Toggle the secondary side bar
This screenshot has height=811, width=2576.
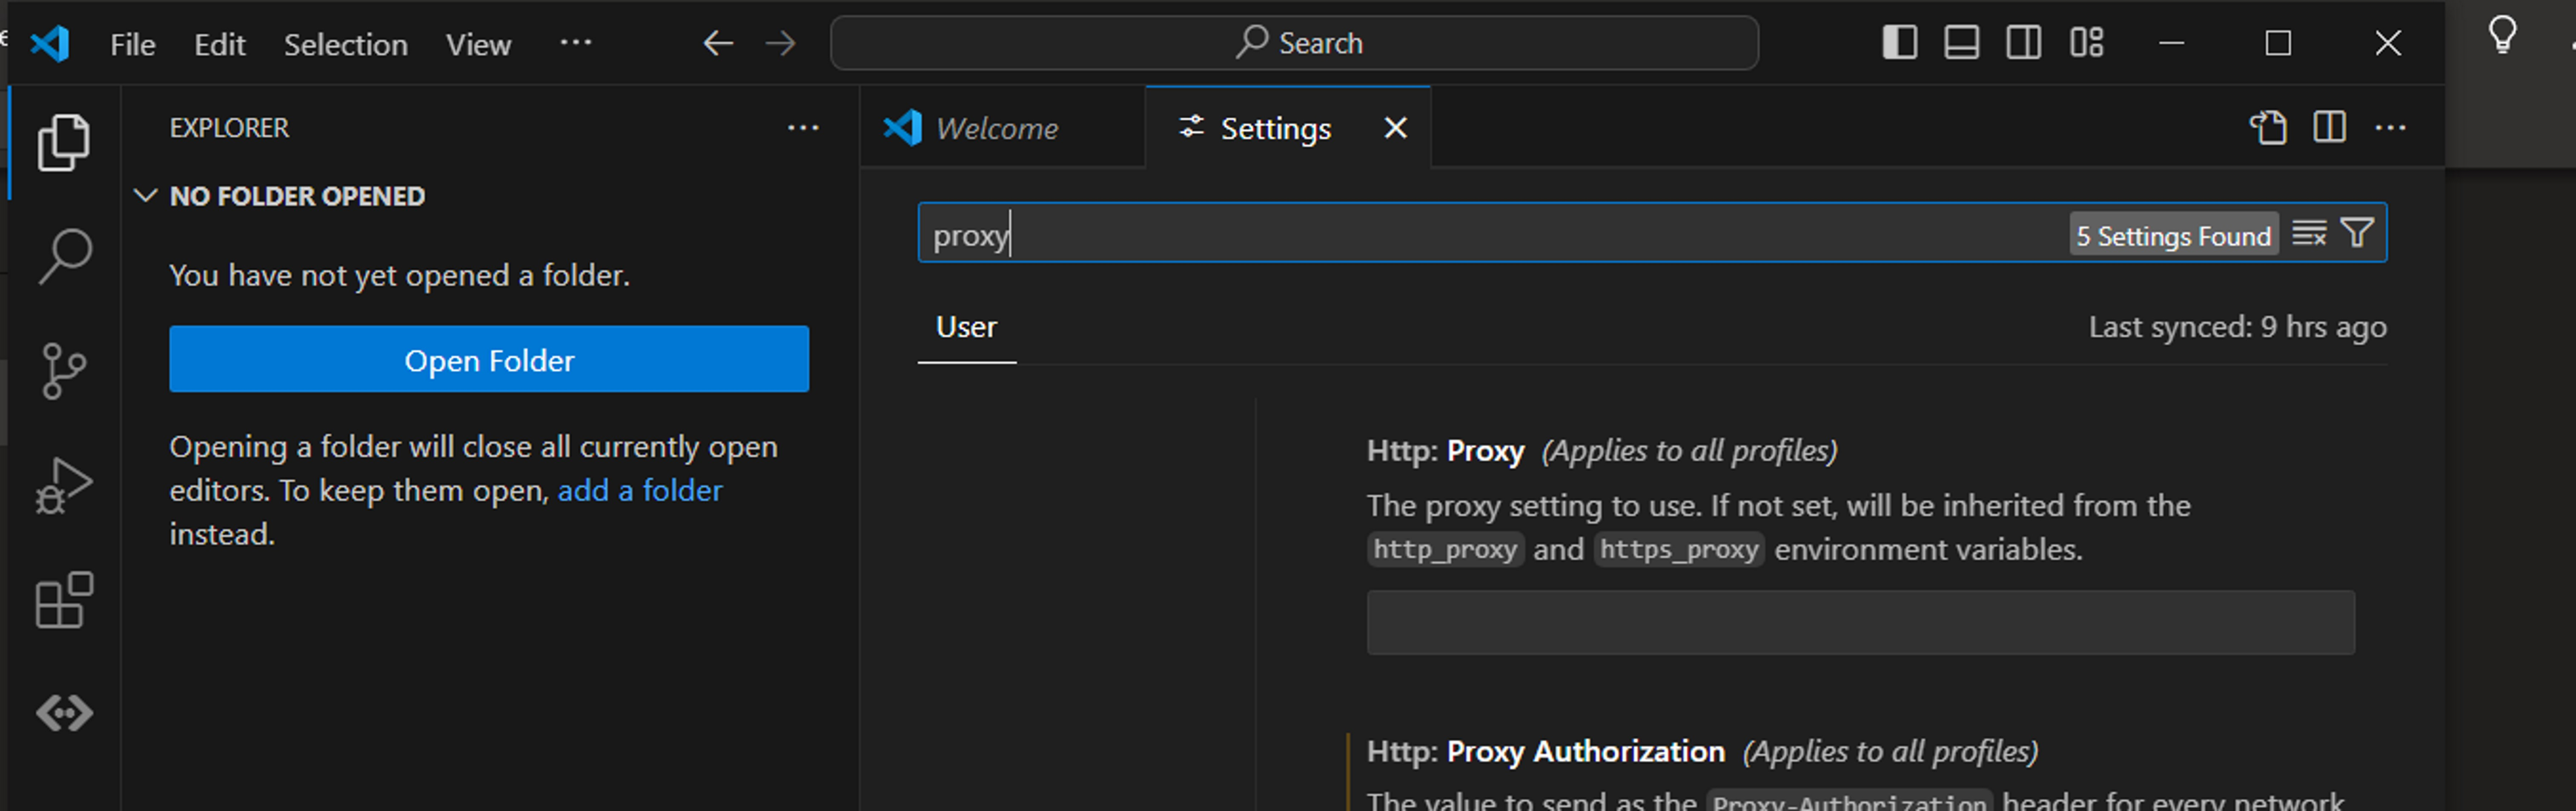point(2023,43)
